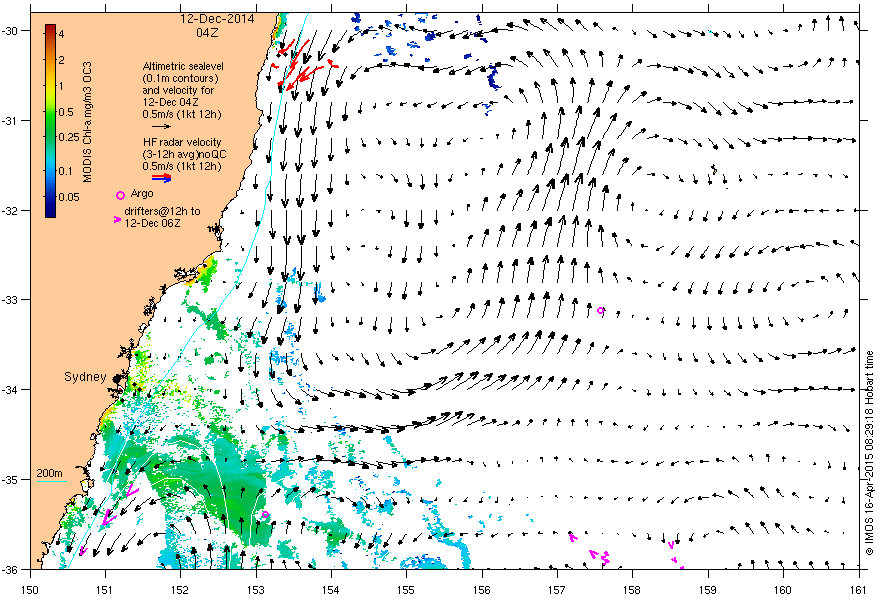Click the latitude label -35
This screenshot has width=880, height=600.
tap(10, 479)
